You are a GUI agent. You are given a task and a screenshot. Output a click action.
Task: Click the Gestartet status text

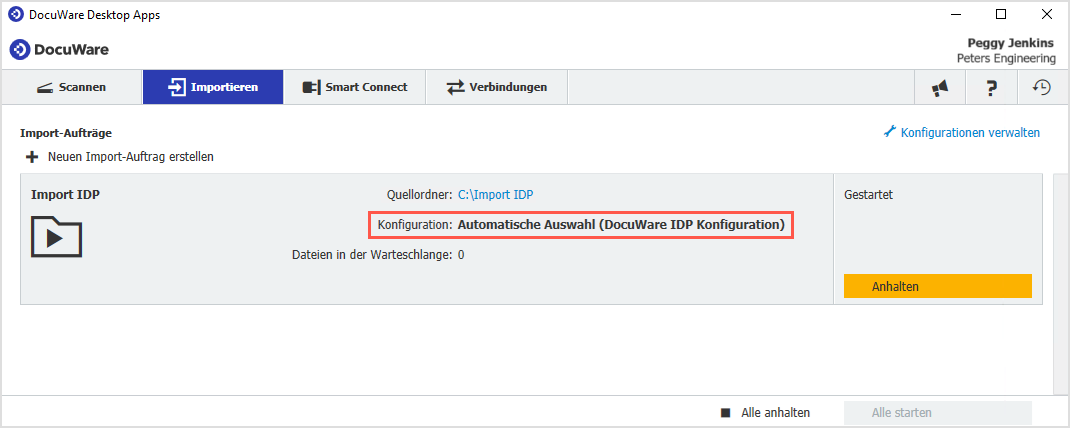click(869, 195)
